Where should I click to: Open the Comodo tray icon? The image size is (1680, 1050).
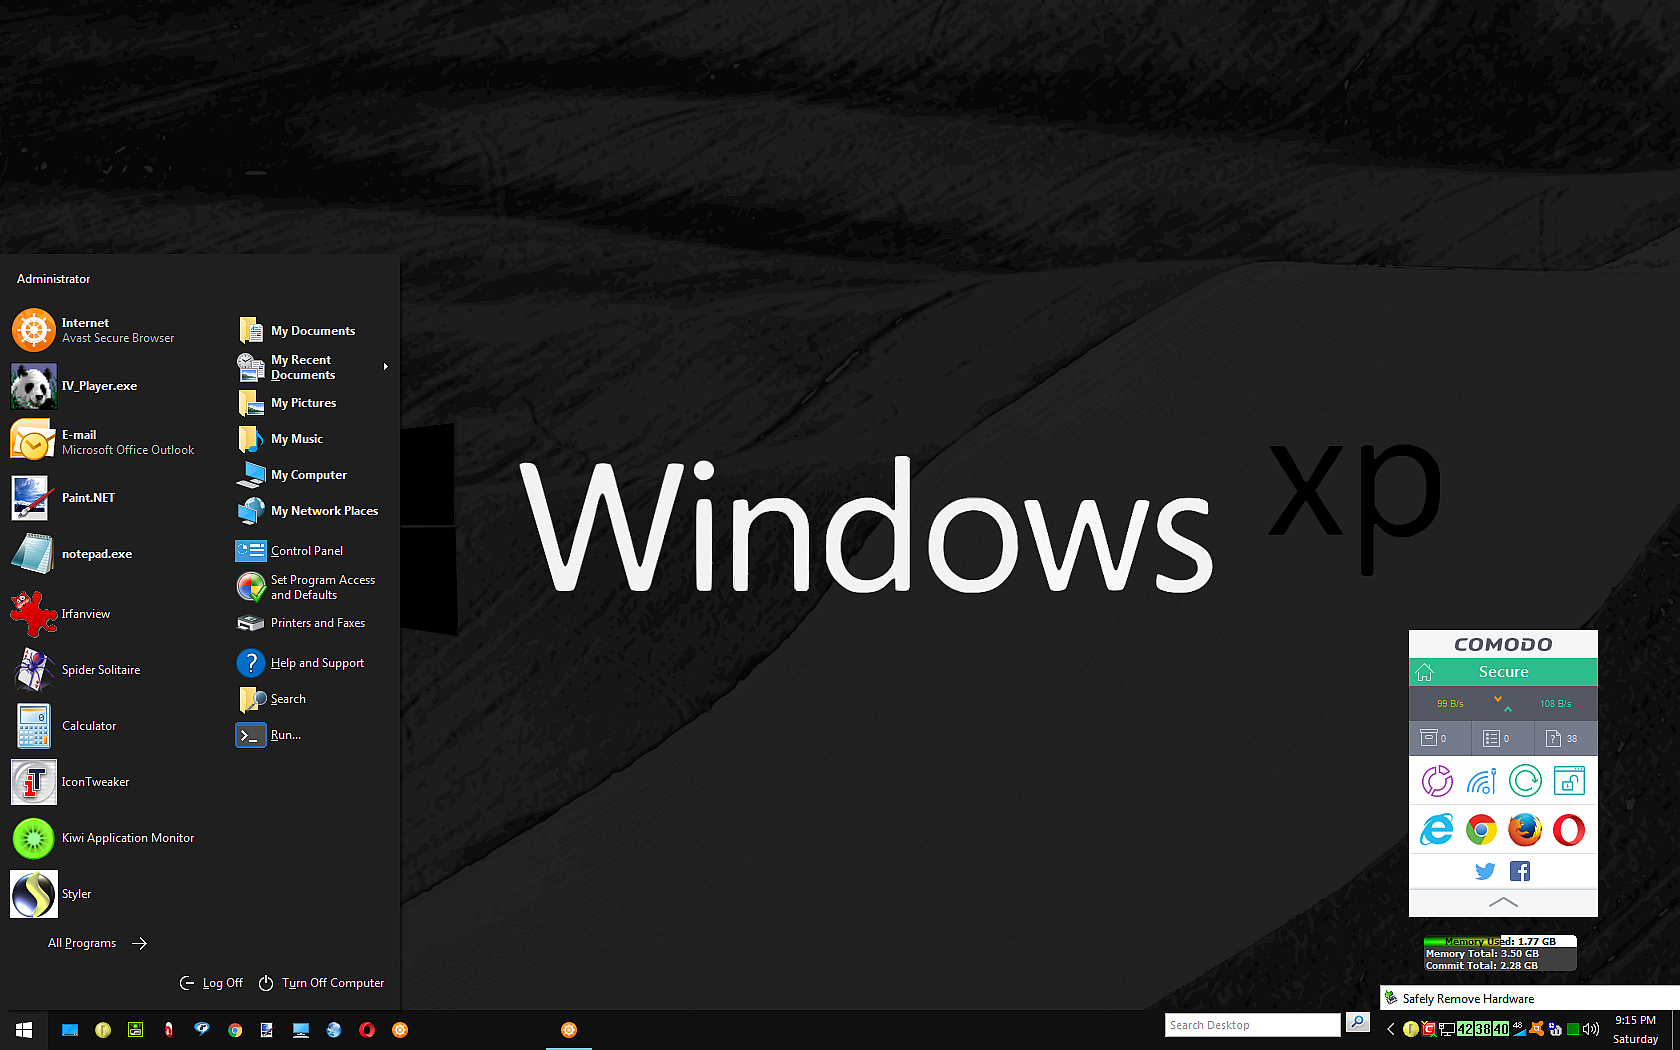(x=1429, y=1029)
